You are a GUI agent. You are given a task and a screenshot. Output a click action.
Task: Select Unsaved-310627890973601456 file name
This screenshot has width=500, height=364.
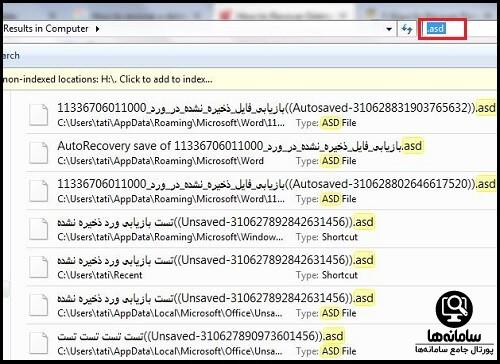[x=200, y=336]
